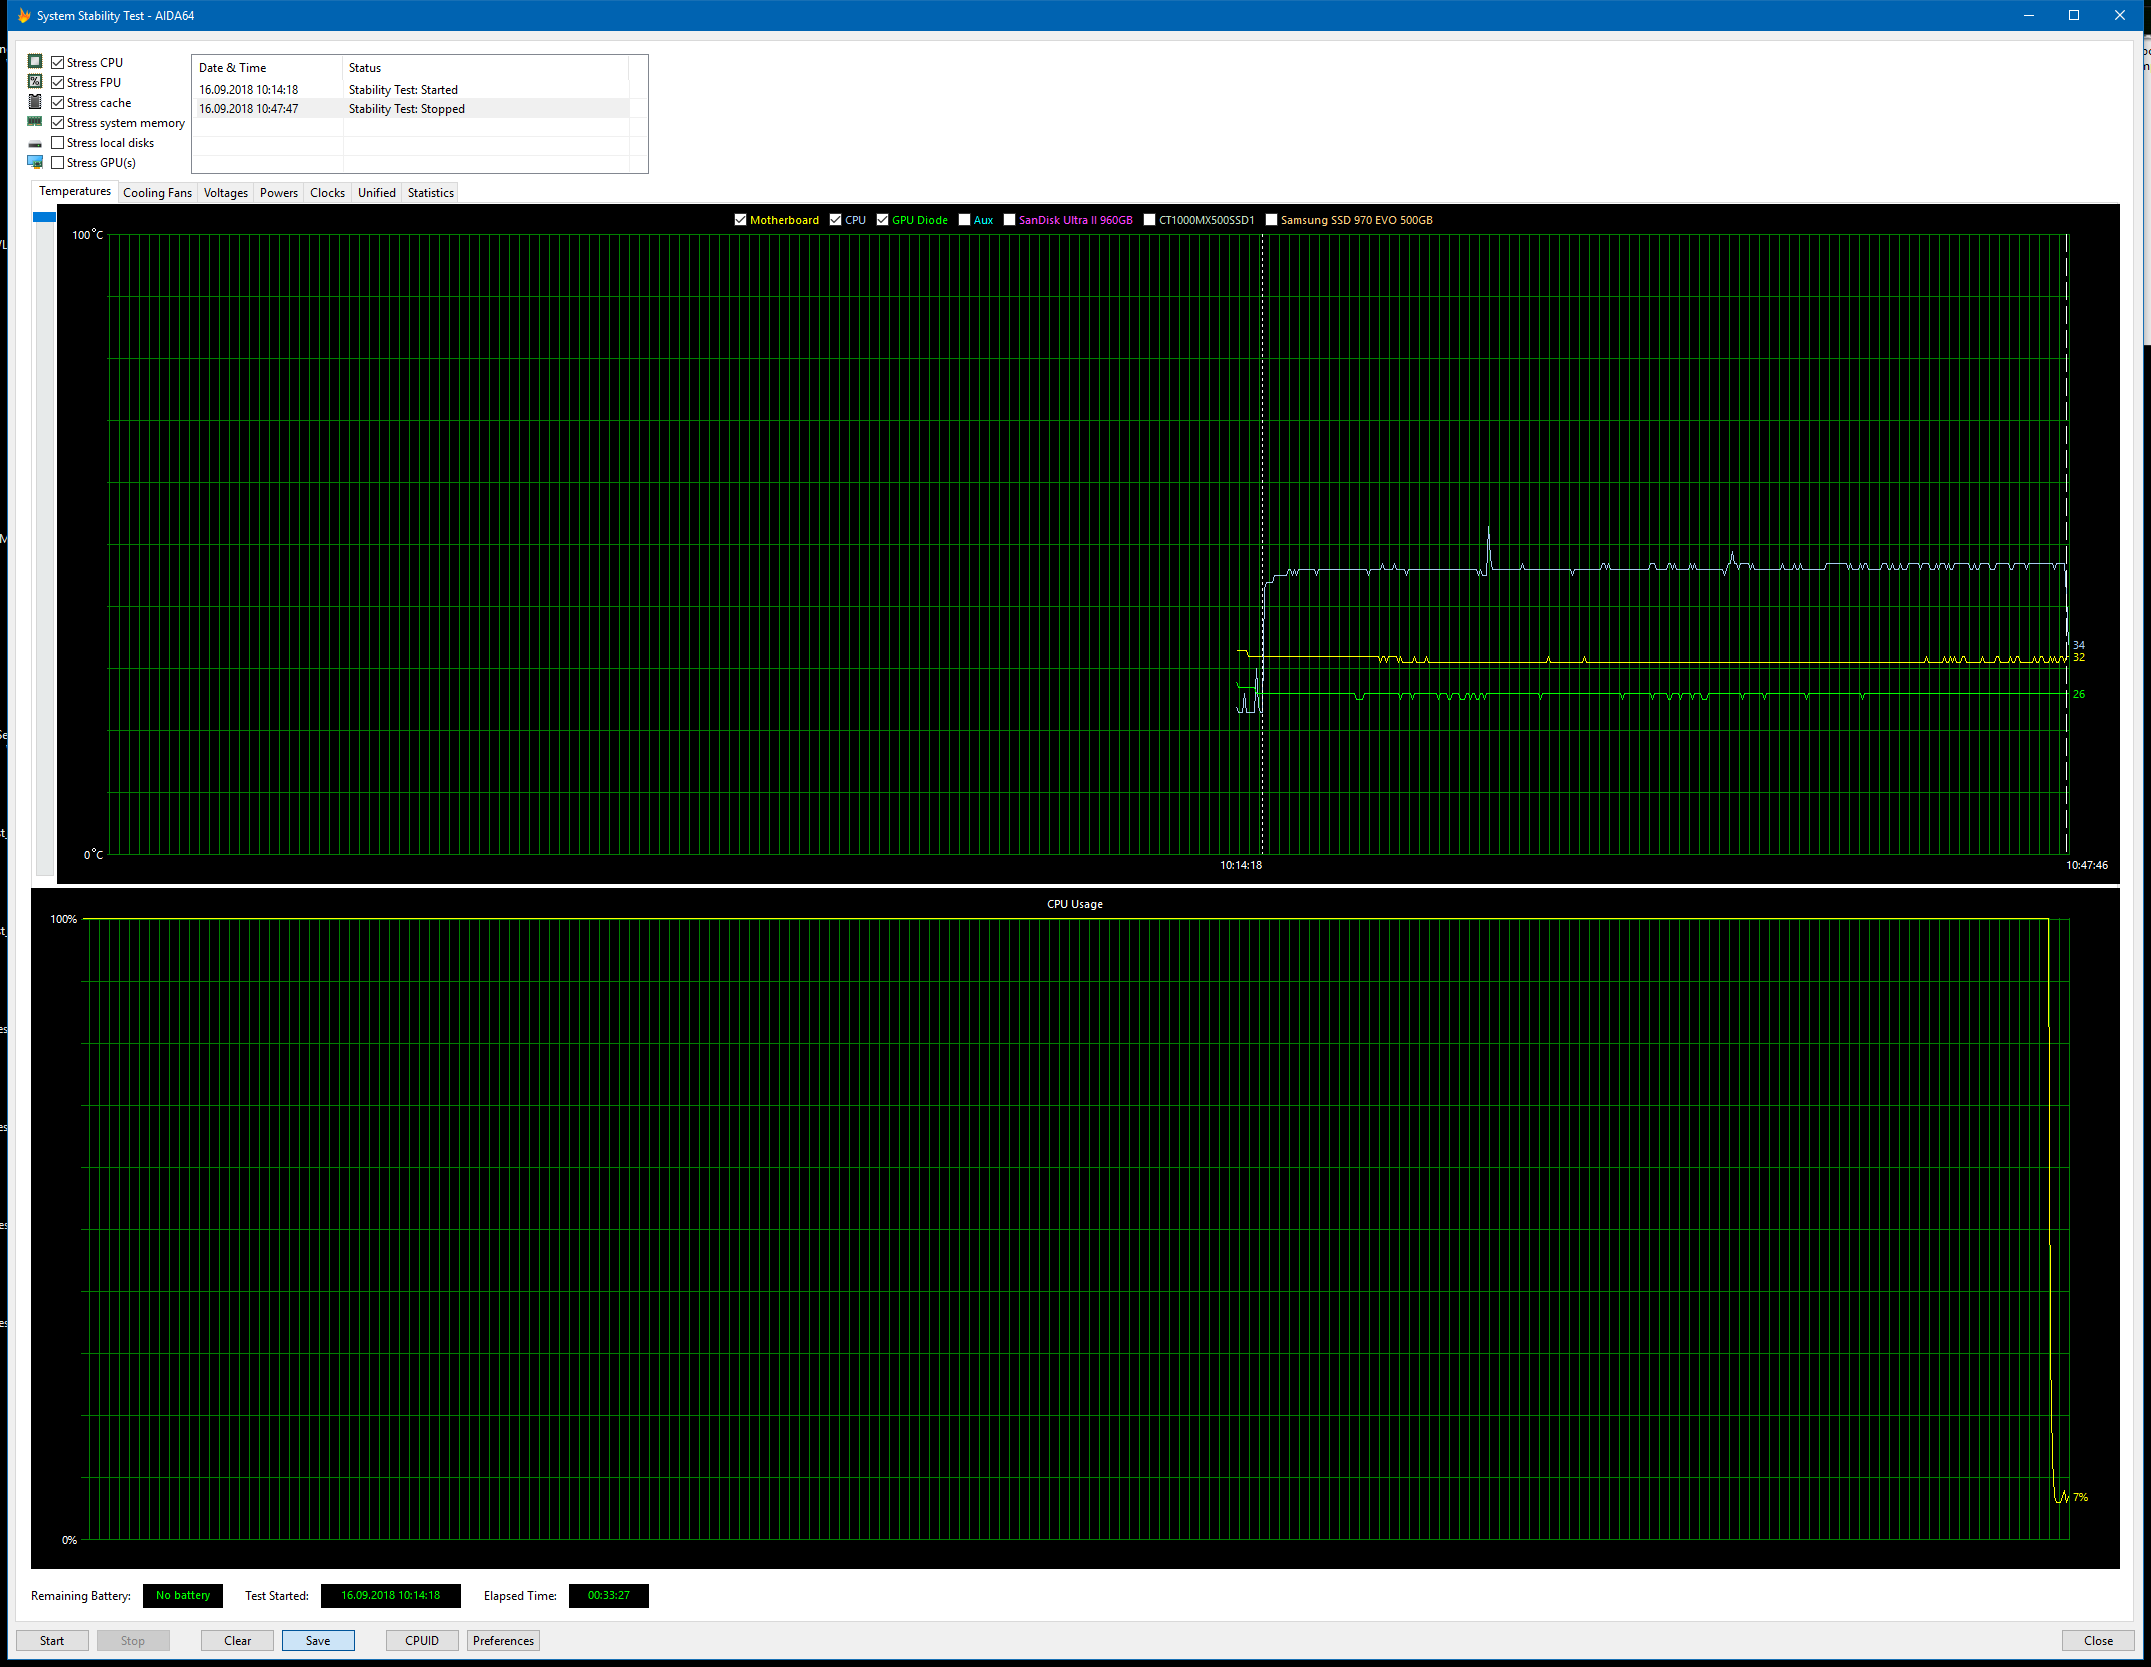Open CPUID panel button
The width and height of the screenshot is (2151, 1667).
[421, 1640]
